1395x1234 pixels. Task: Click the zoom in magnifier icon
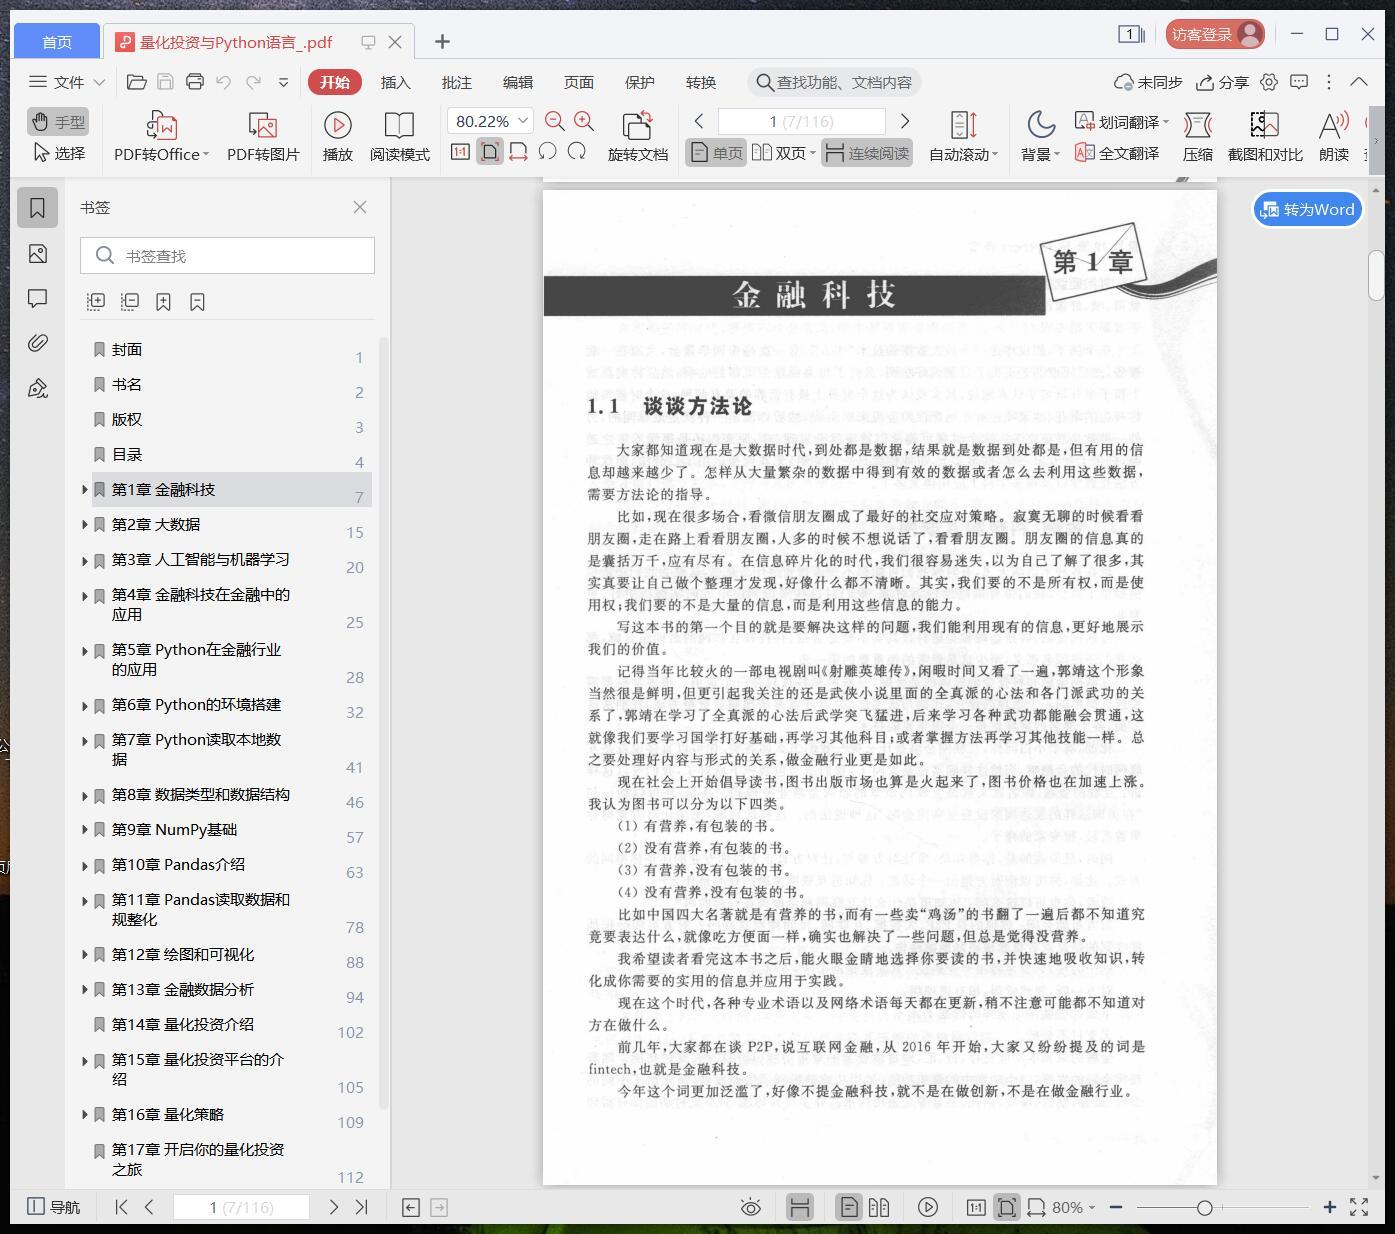click(x=584, y=121)
